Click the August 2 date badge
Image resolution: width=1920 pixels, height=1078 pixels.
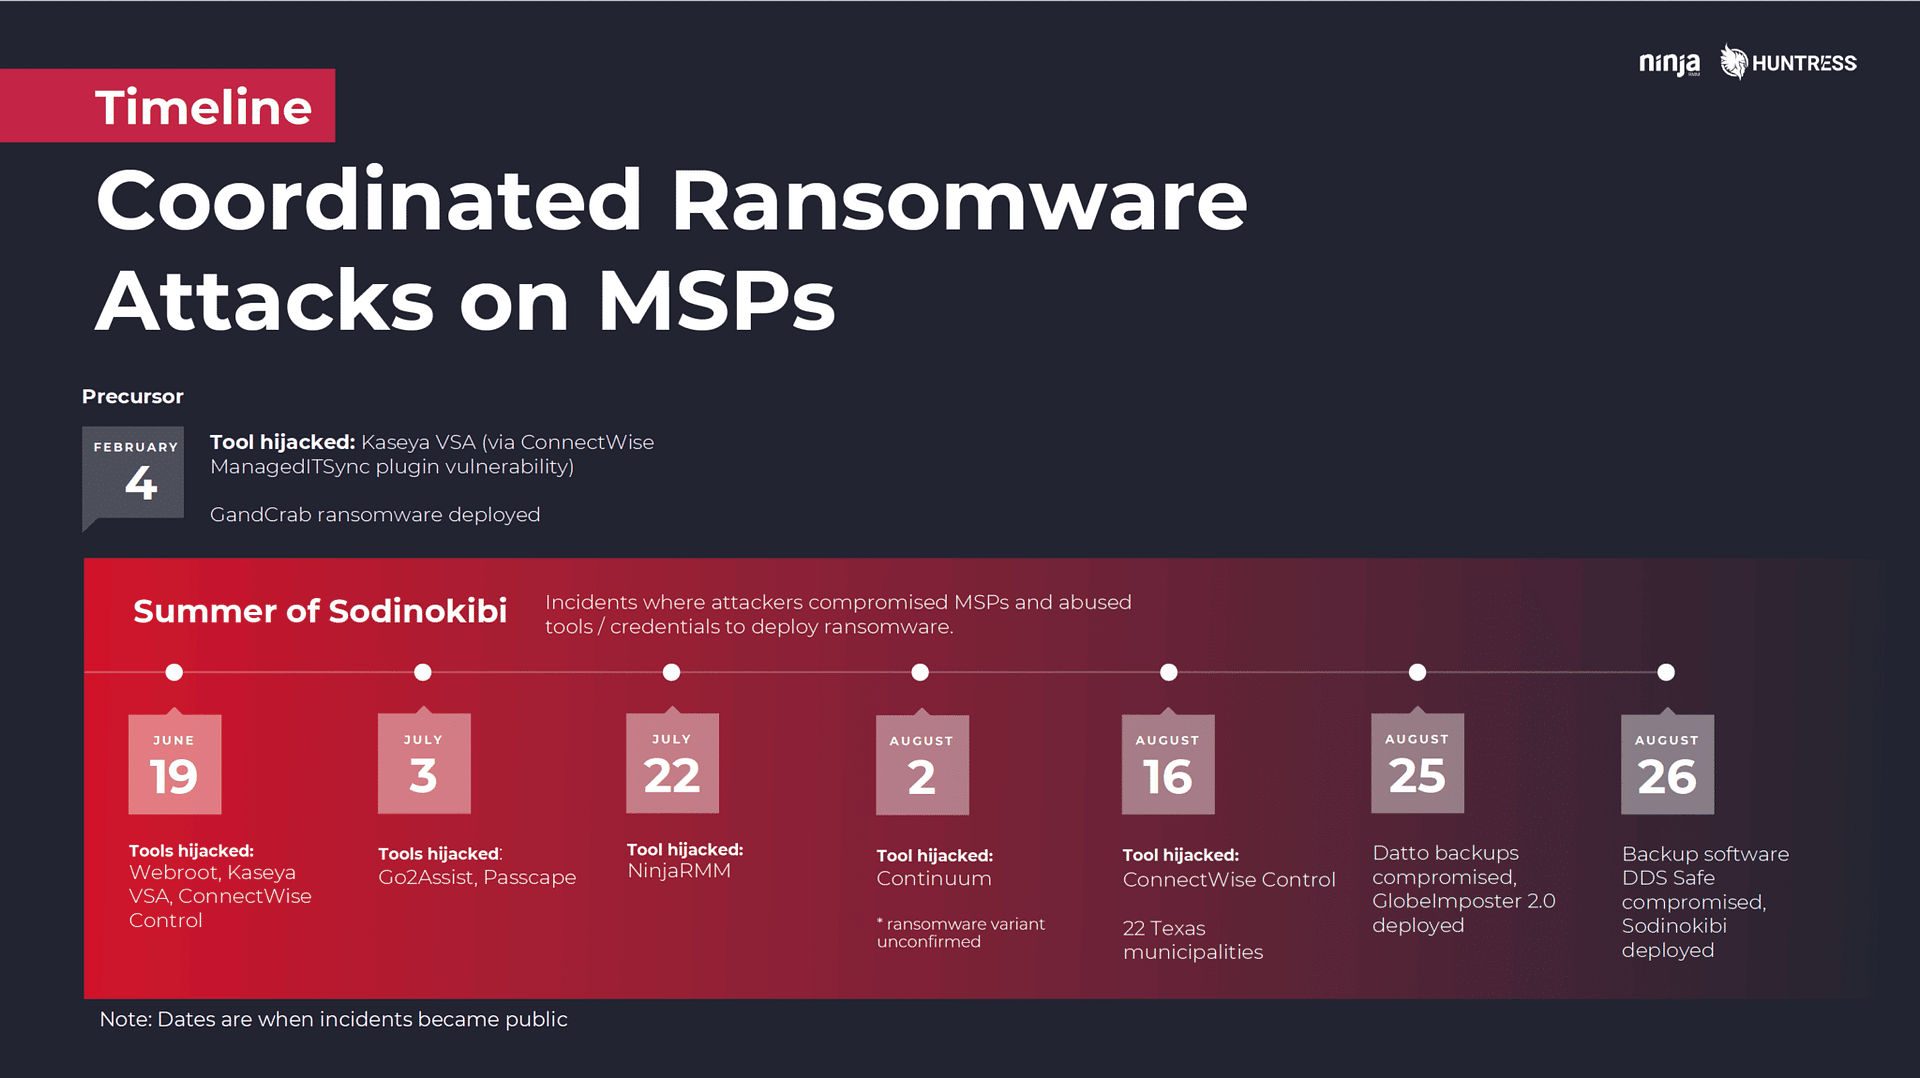(x=922, y=764)
